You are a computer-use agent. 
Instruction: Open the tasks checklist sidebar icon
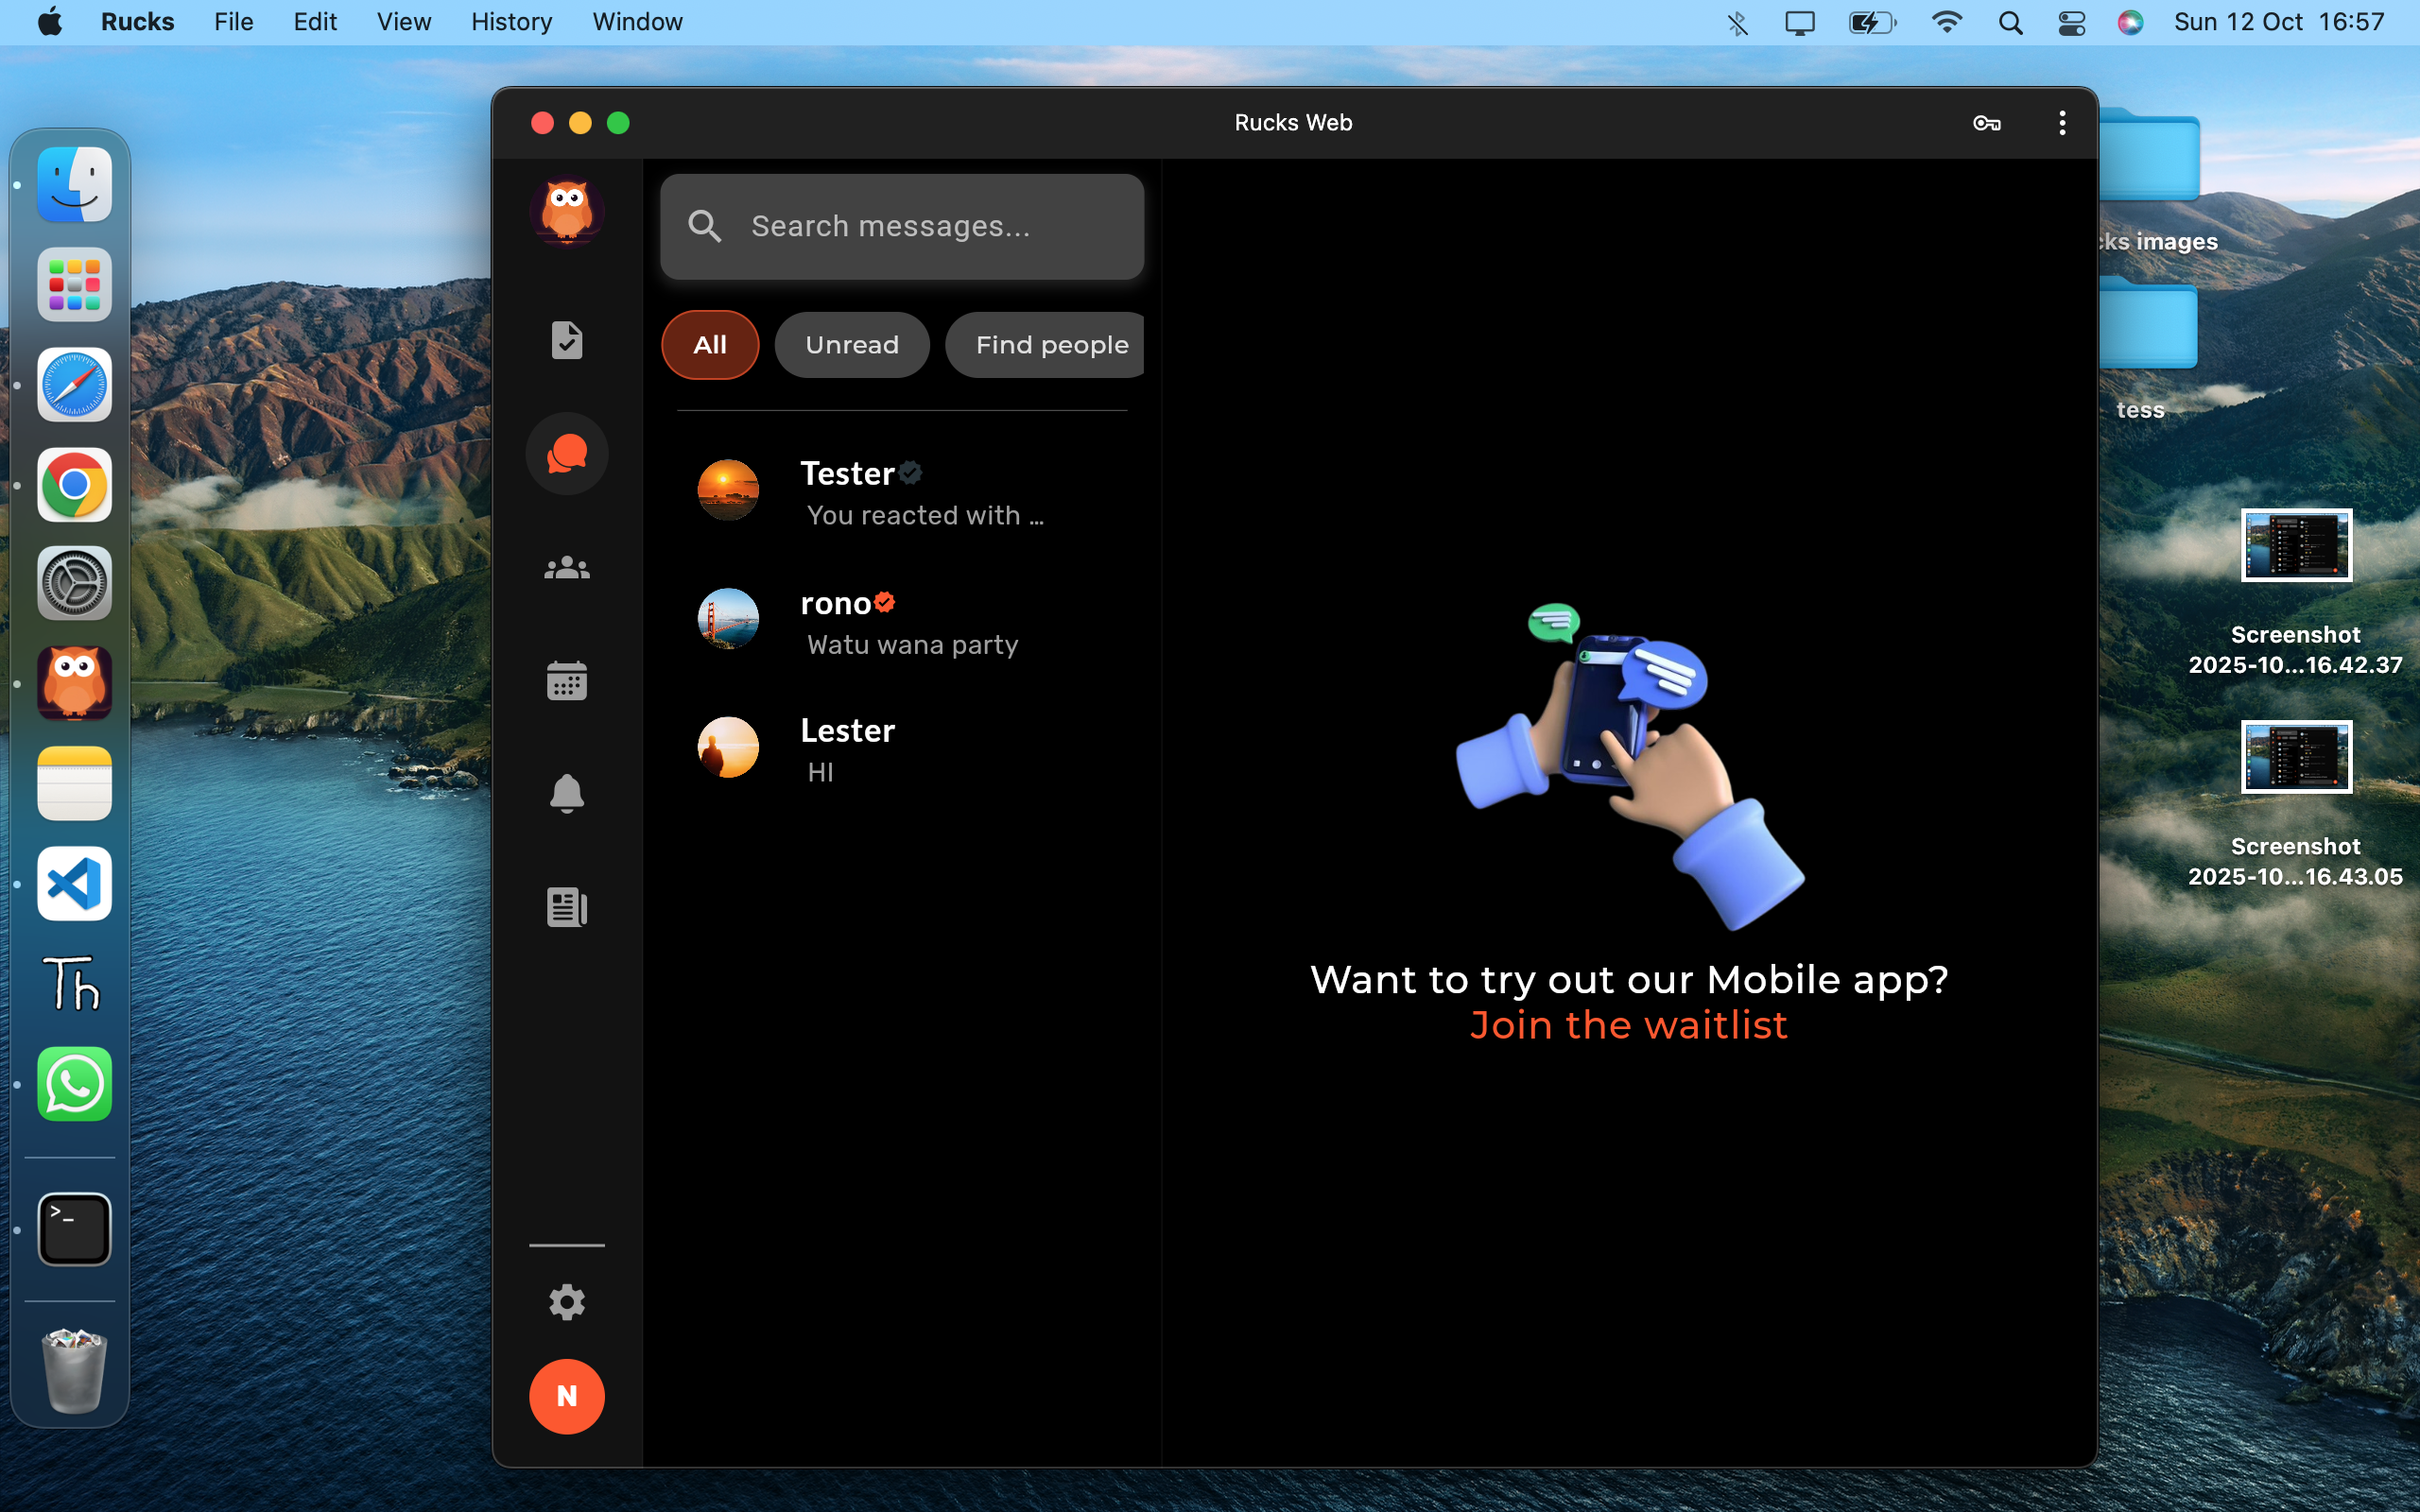coord(566,340)
